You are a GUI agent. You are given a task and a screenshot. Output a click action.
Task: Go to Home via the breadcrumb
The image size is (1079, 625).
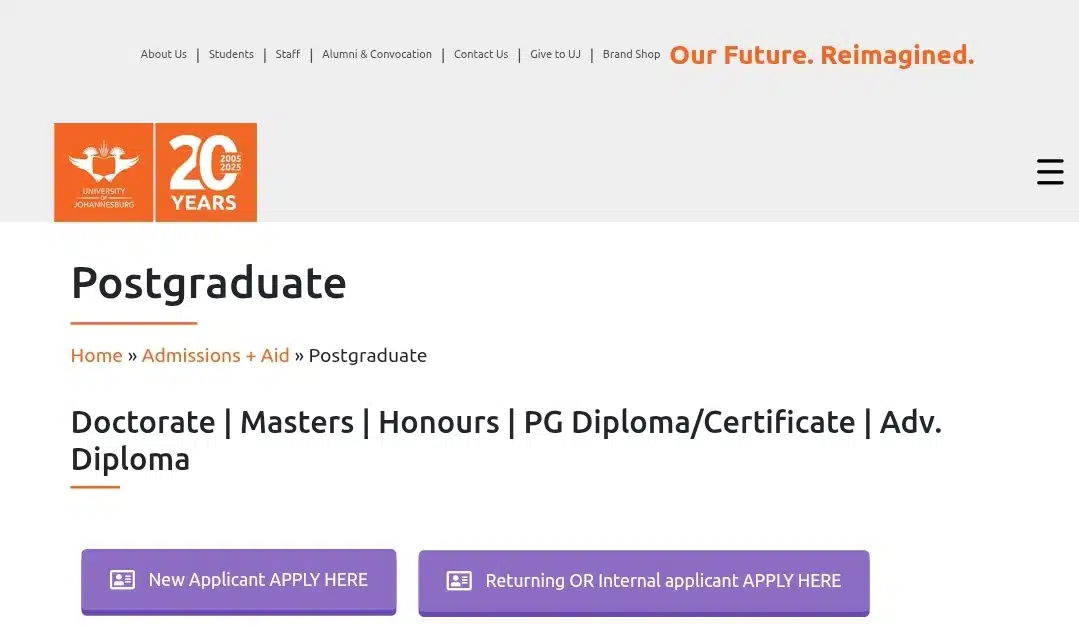(96, 356)
